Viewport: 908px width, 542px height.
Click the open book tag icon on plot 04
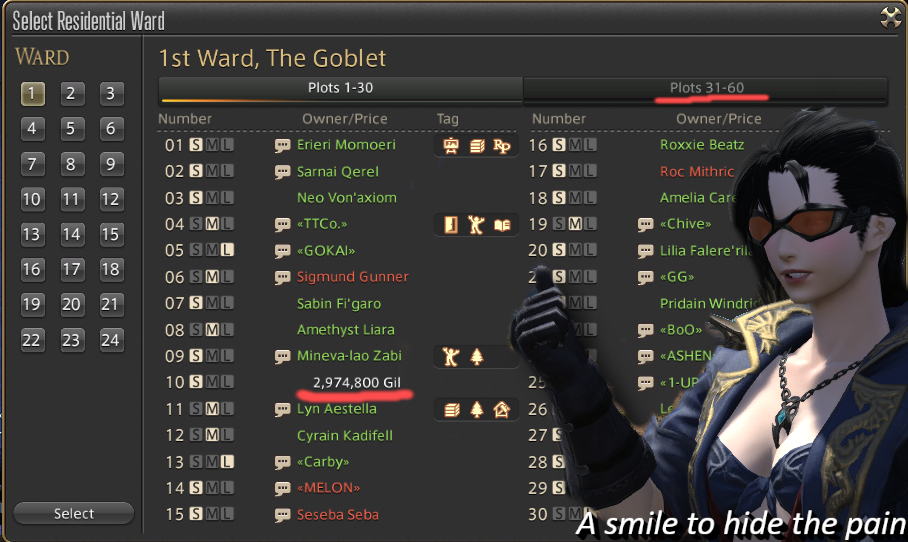click(x=501, y=225)
